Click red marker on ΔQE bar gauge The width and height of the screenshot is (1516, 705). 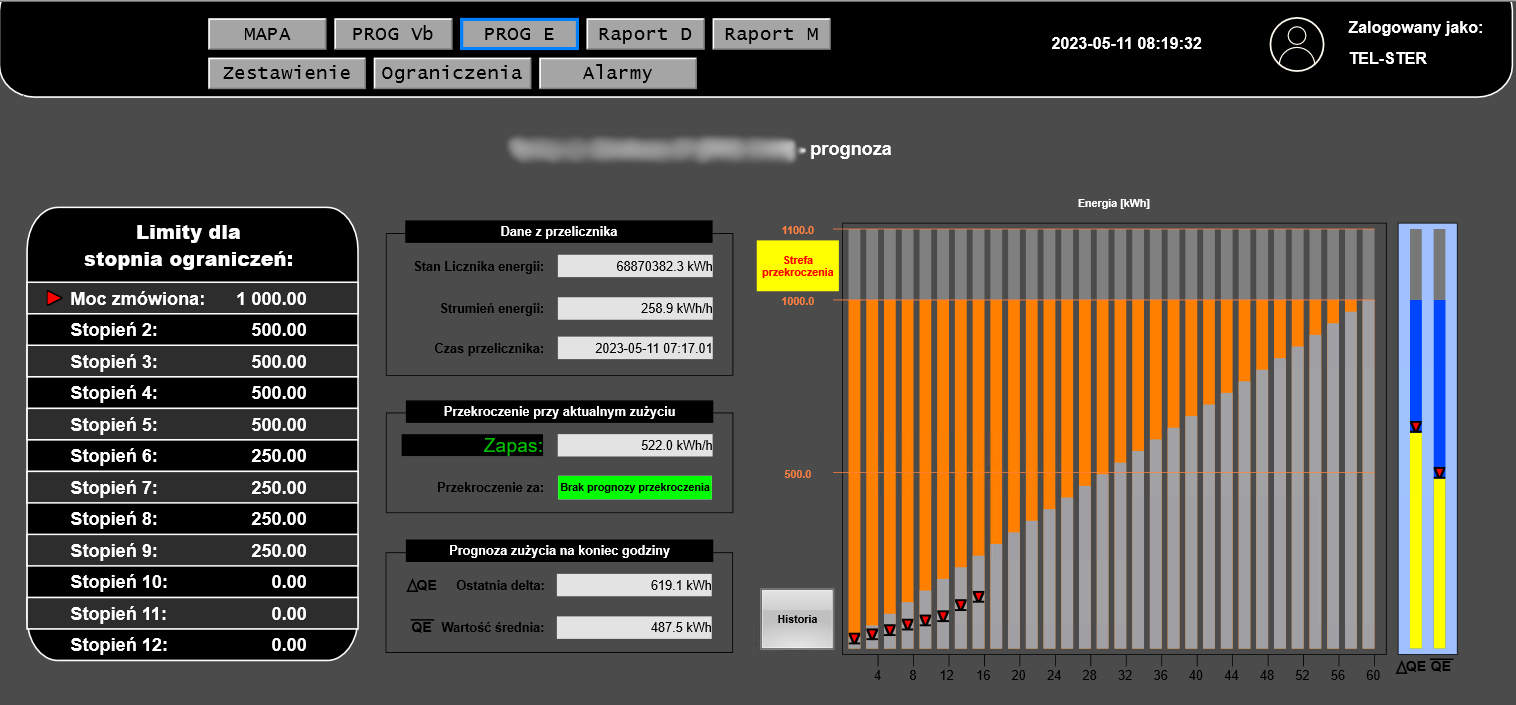(x=1415, y=427)
